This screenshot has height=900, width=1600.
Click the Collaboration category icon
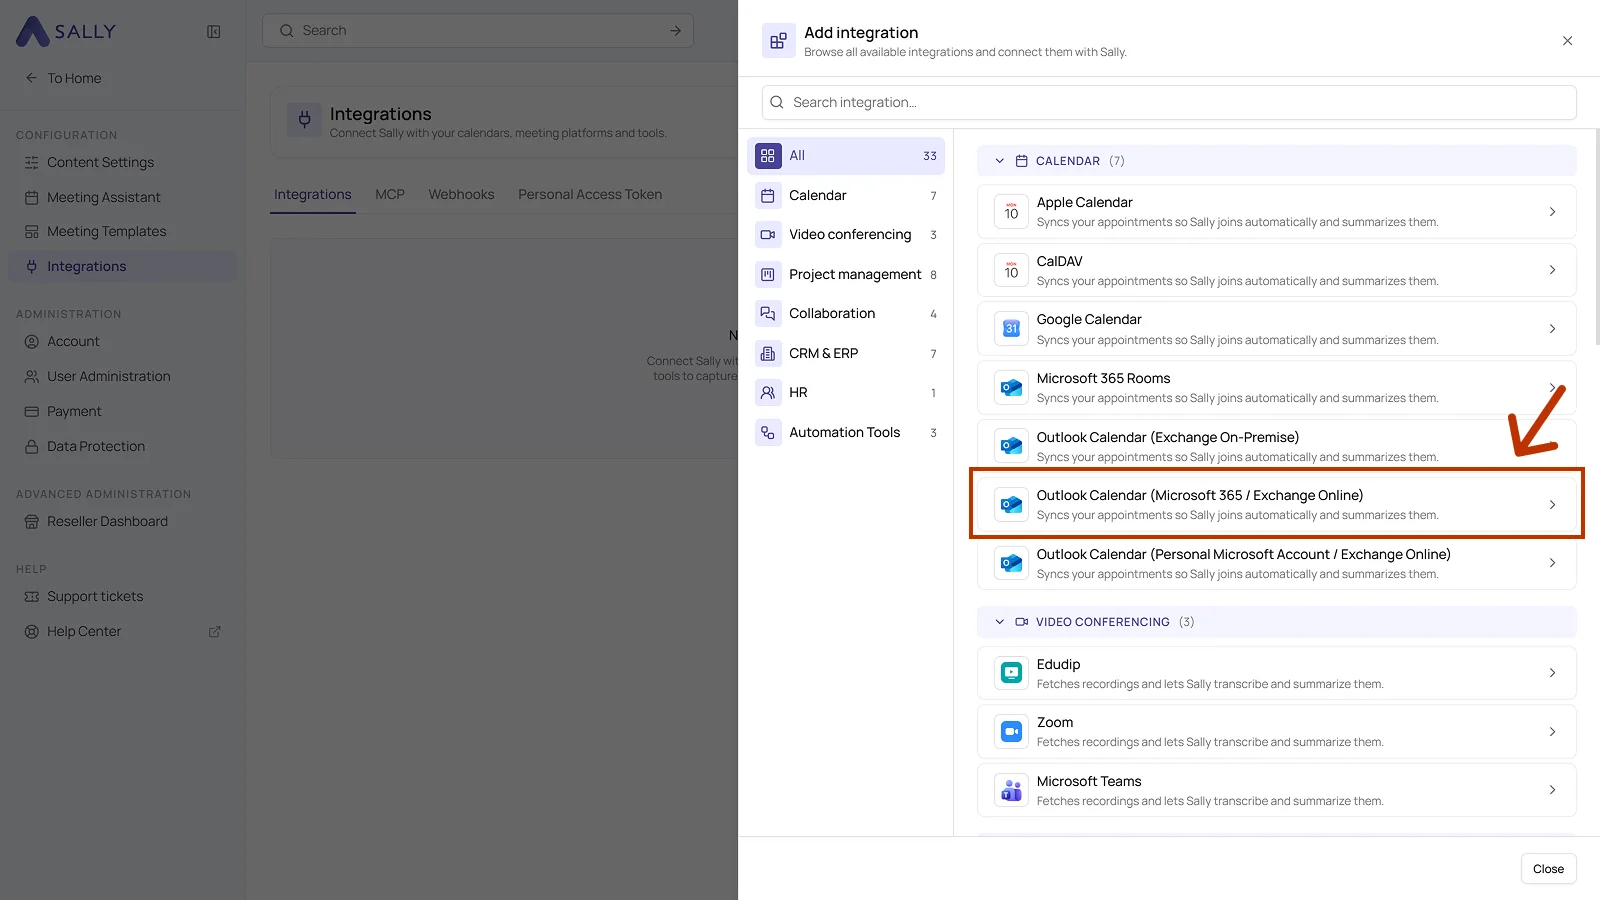click(x=767, y=314)
